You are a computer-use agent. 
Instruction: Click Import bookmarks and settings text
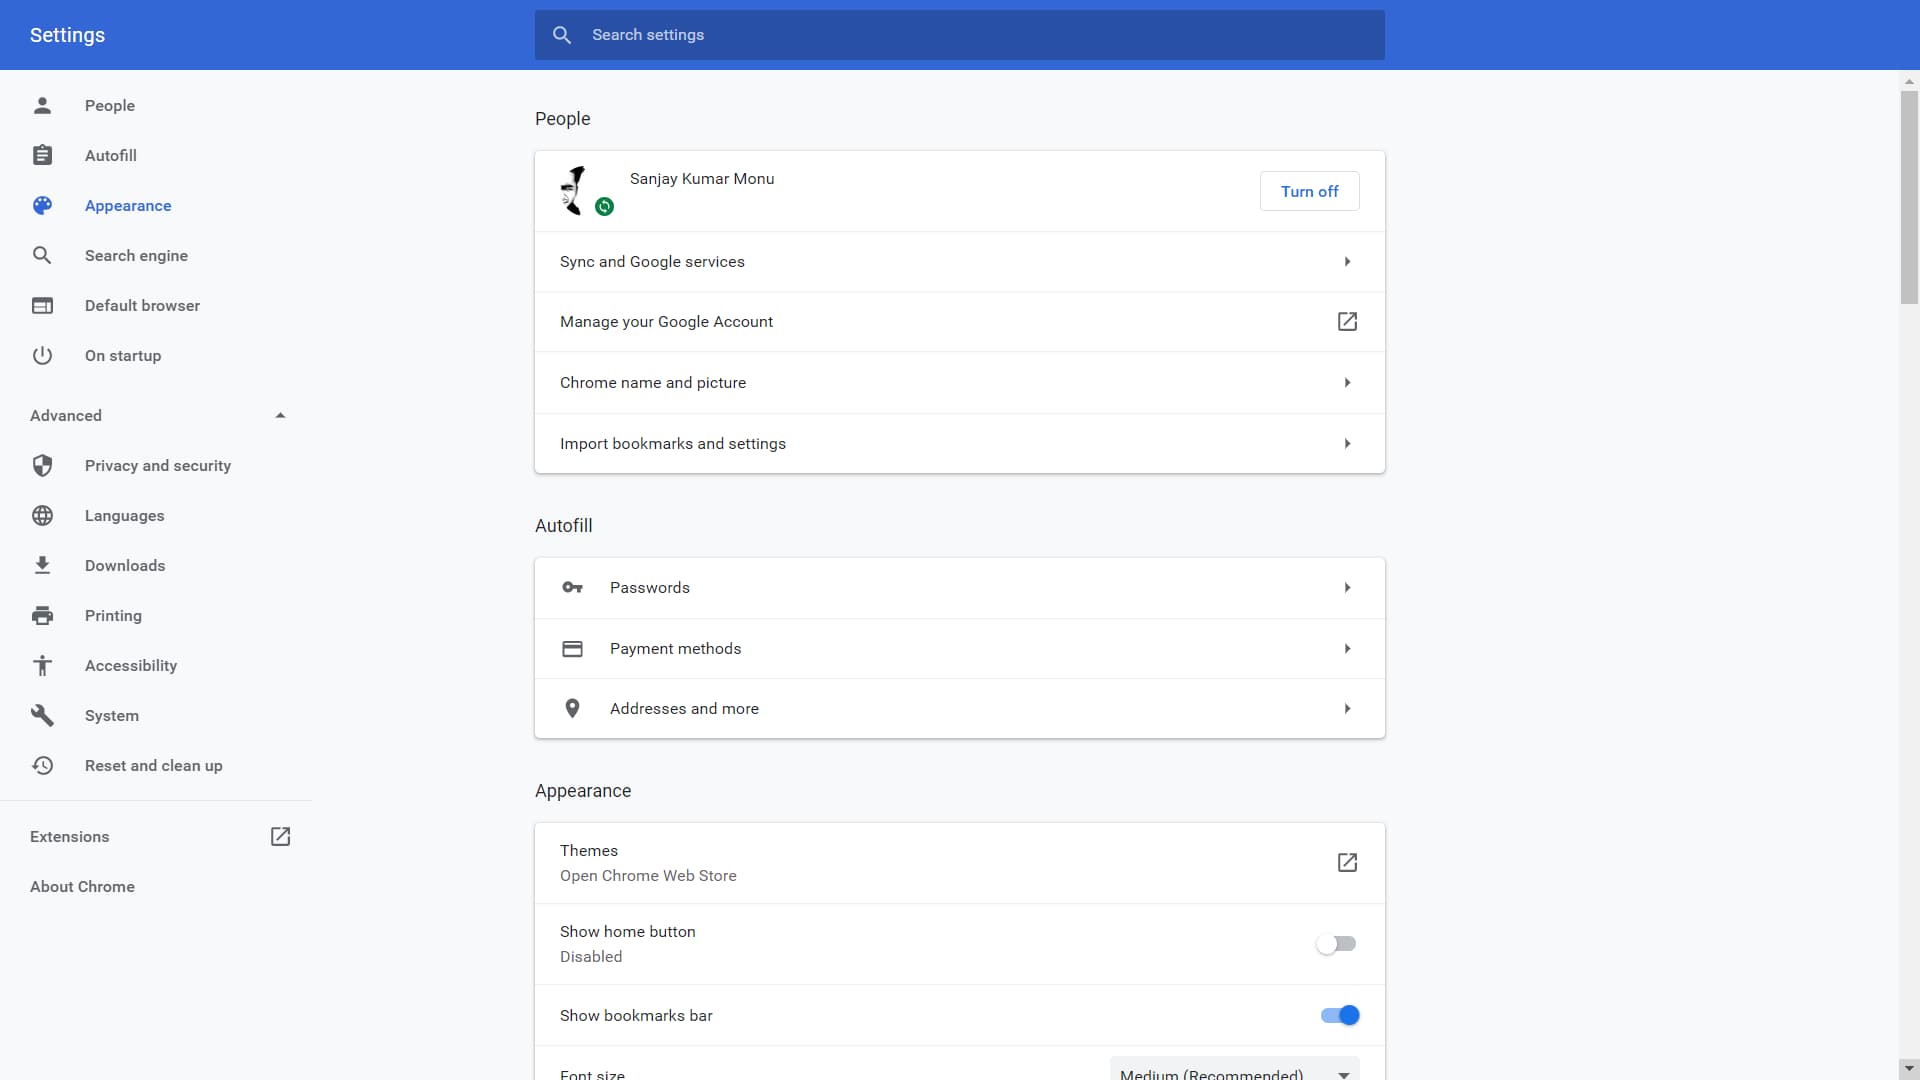(x=673, y=443)
